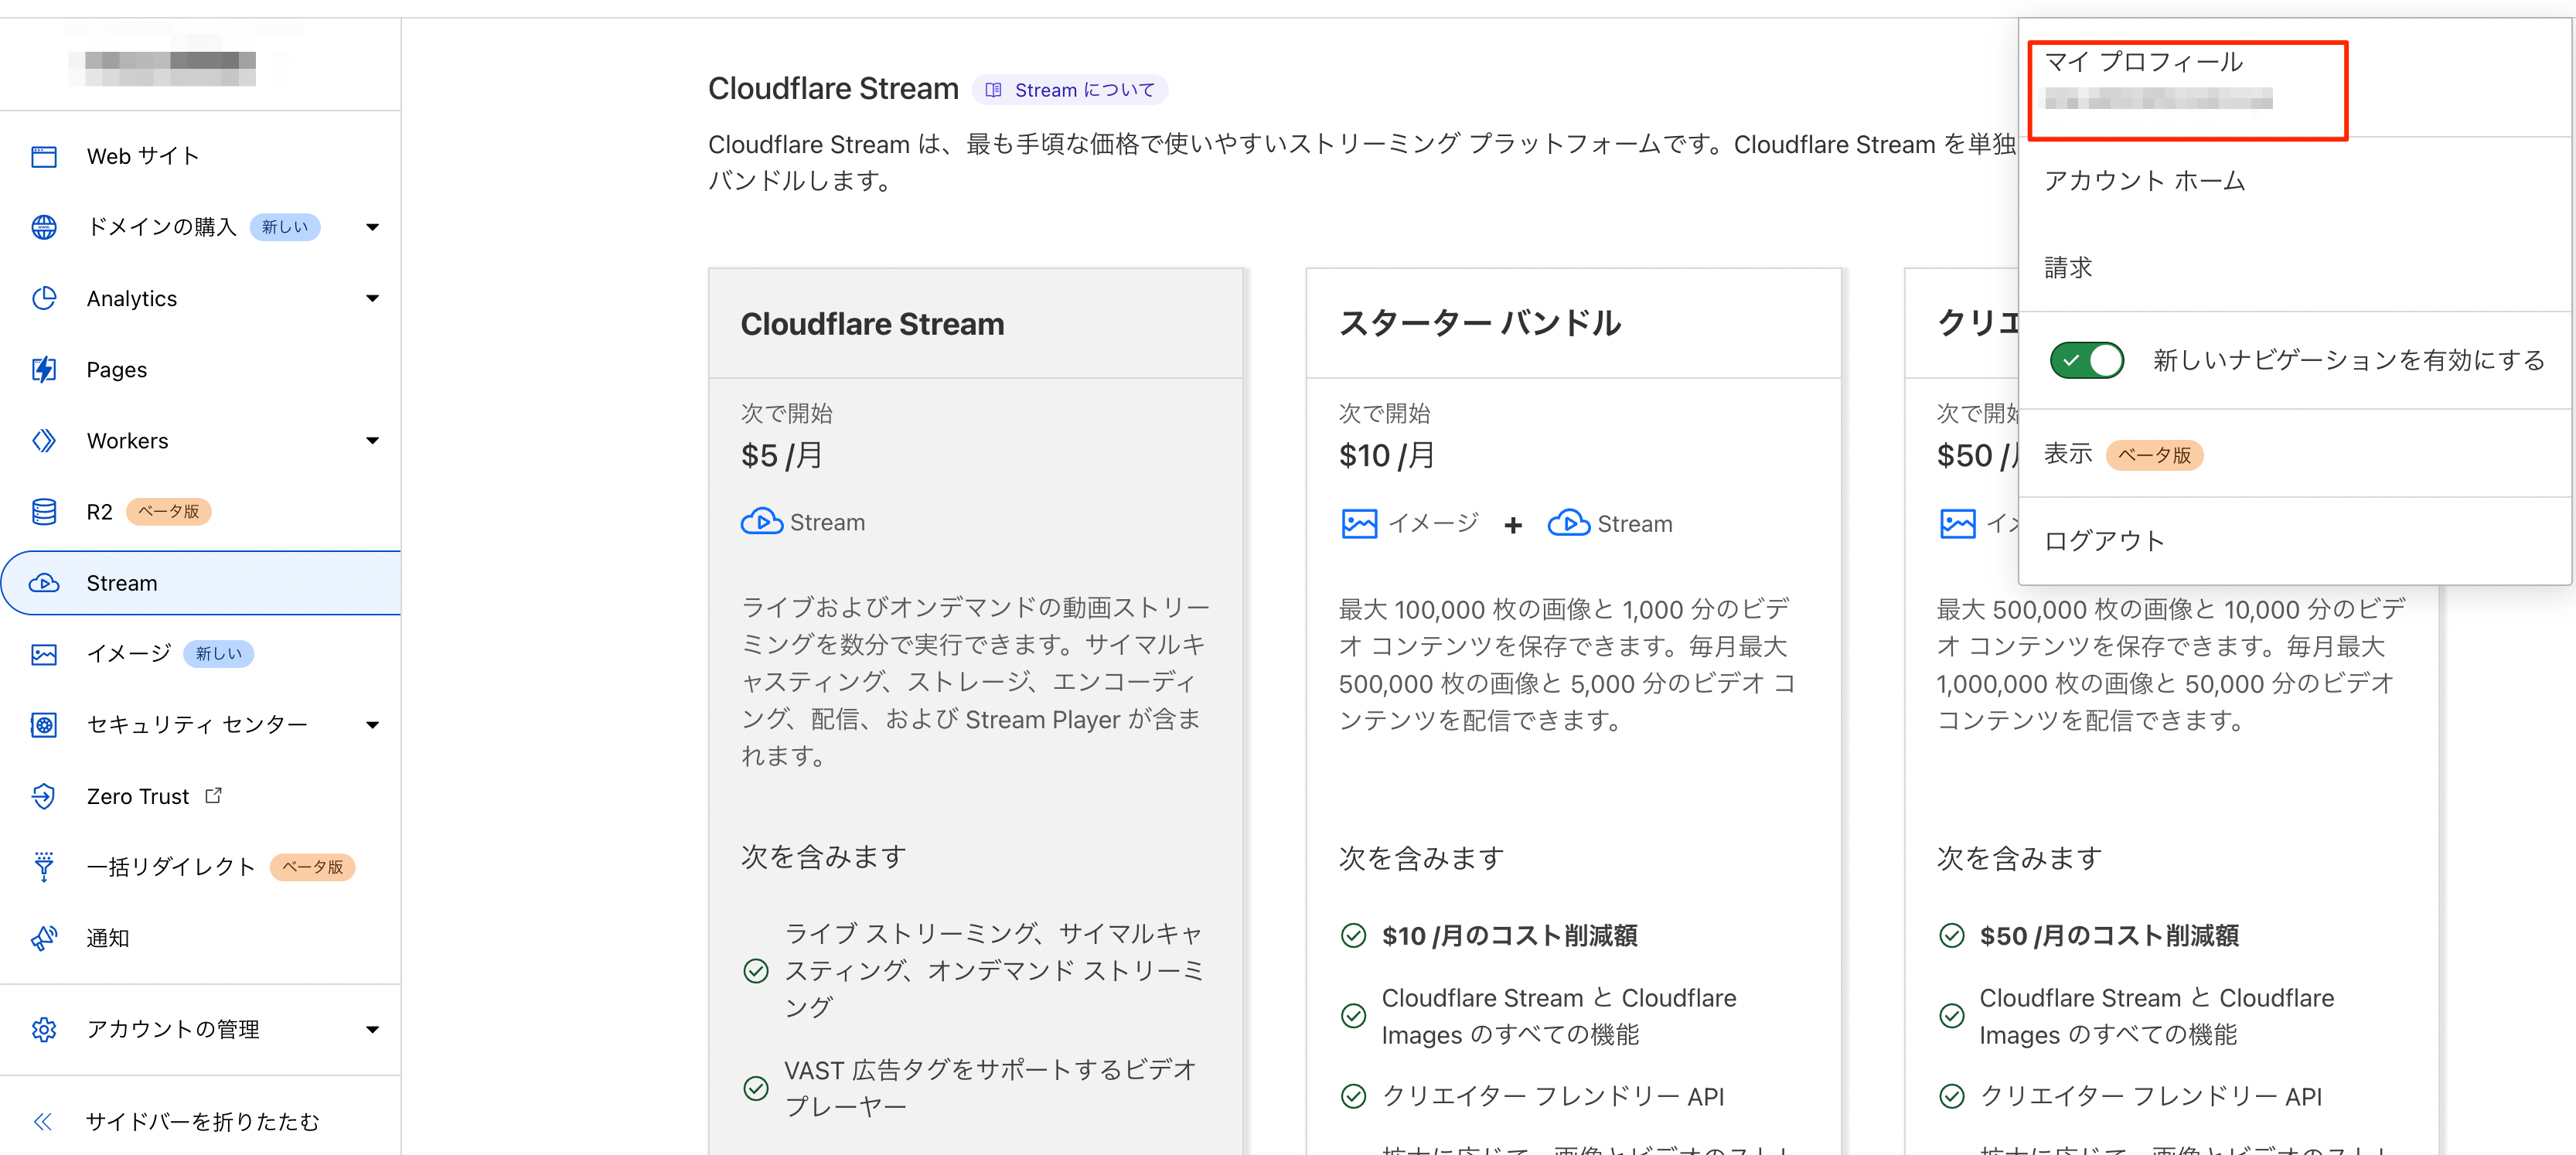
Task: Click the Pages lightning bolt icon
Action: 44,370
